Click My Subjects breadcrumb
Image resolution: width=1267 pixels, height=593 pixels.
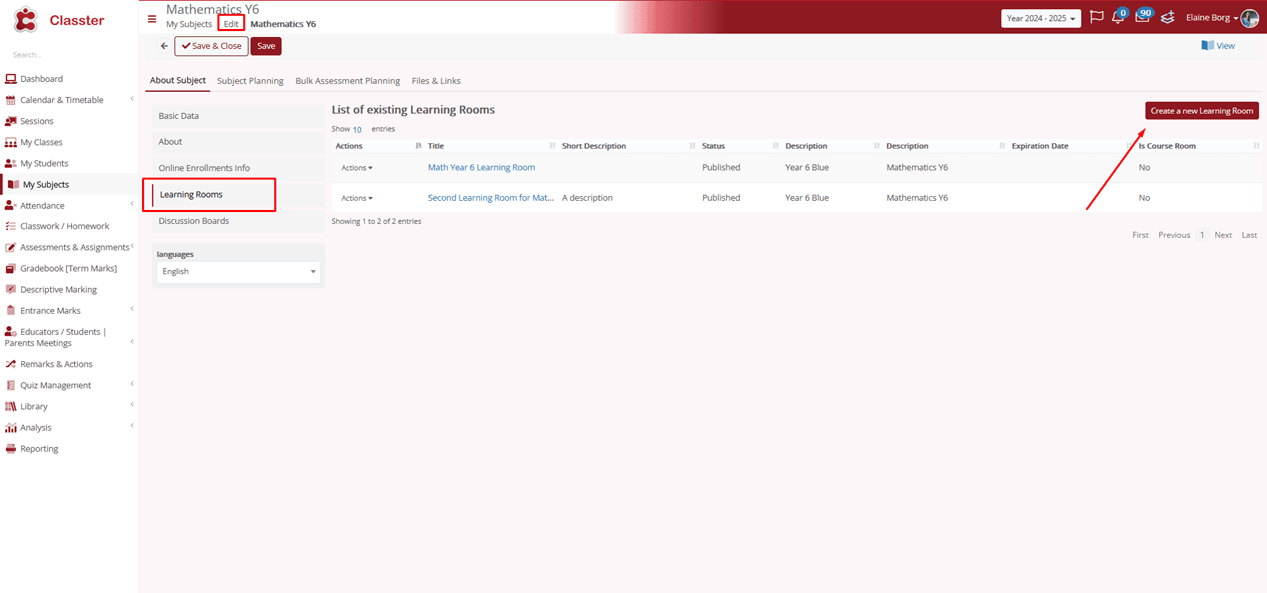pyautogui.click(x=189, y=24)
